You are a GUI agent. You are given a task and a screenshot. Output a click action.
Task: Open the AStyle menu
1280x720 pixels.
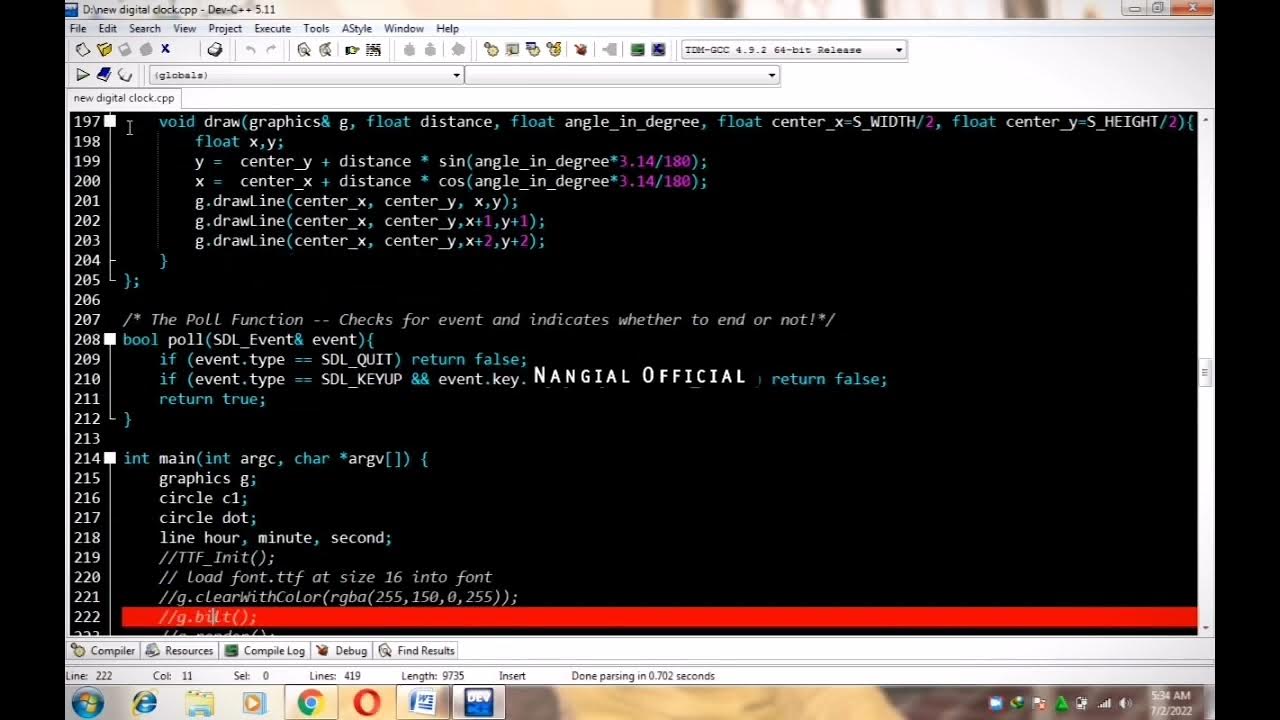click(357, 28)
